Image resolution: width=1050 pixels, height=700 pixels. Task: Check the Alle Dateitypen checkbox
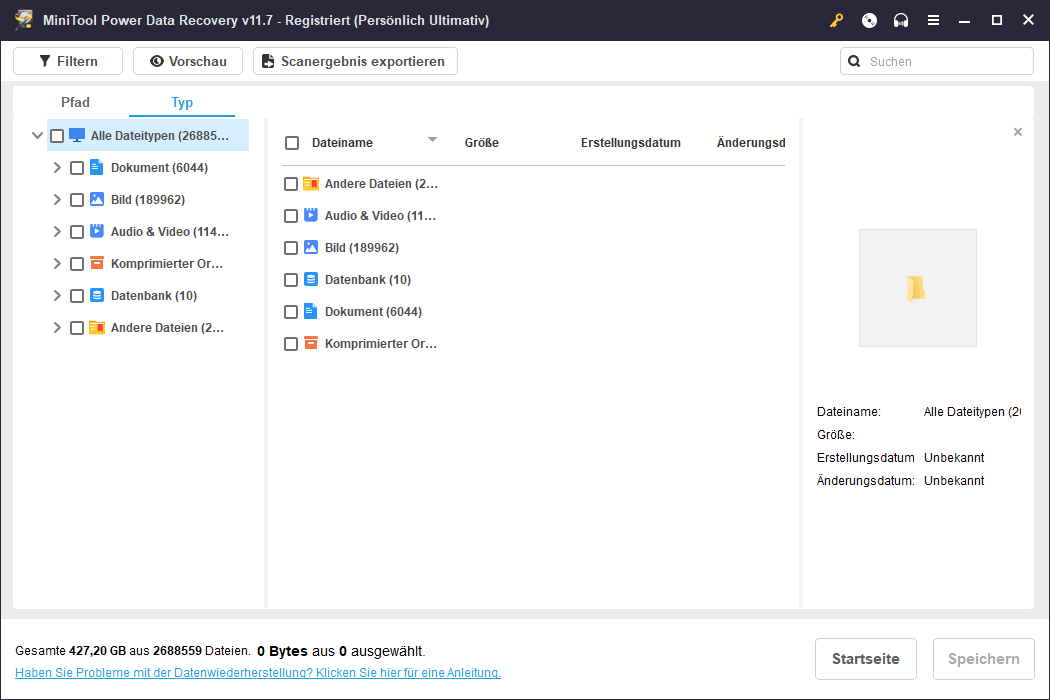point(57,136)
